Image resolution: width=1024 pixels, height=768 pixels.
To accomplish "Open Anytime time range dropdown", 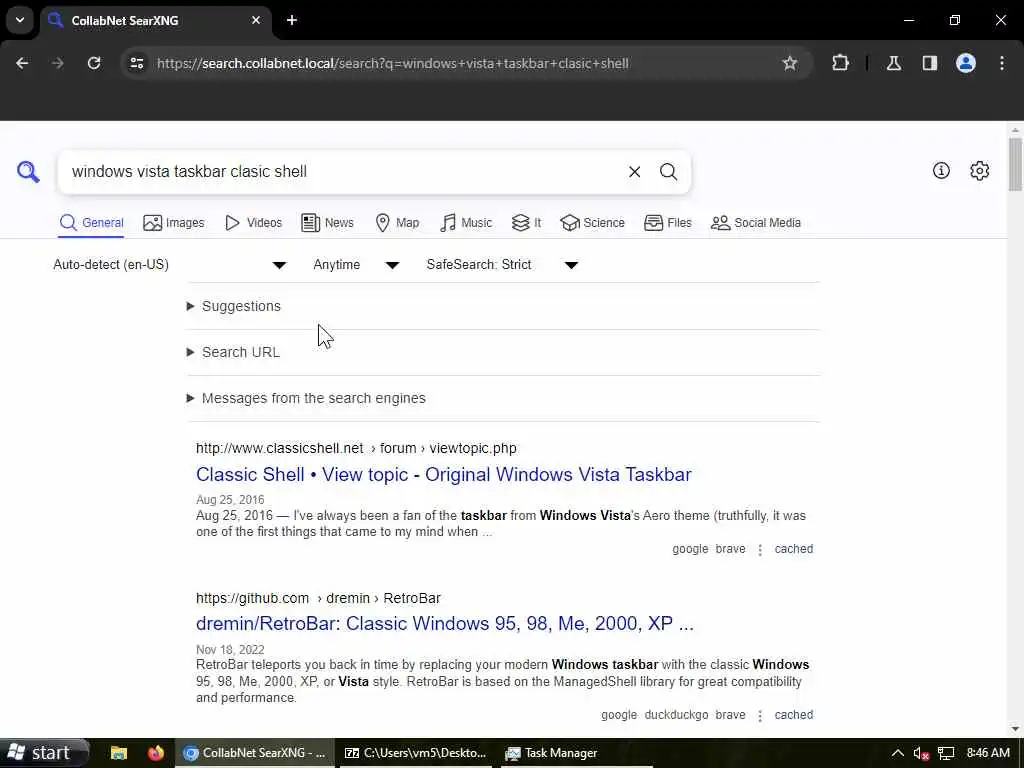I will click(x=356, y=264).
